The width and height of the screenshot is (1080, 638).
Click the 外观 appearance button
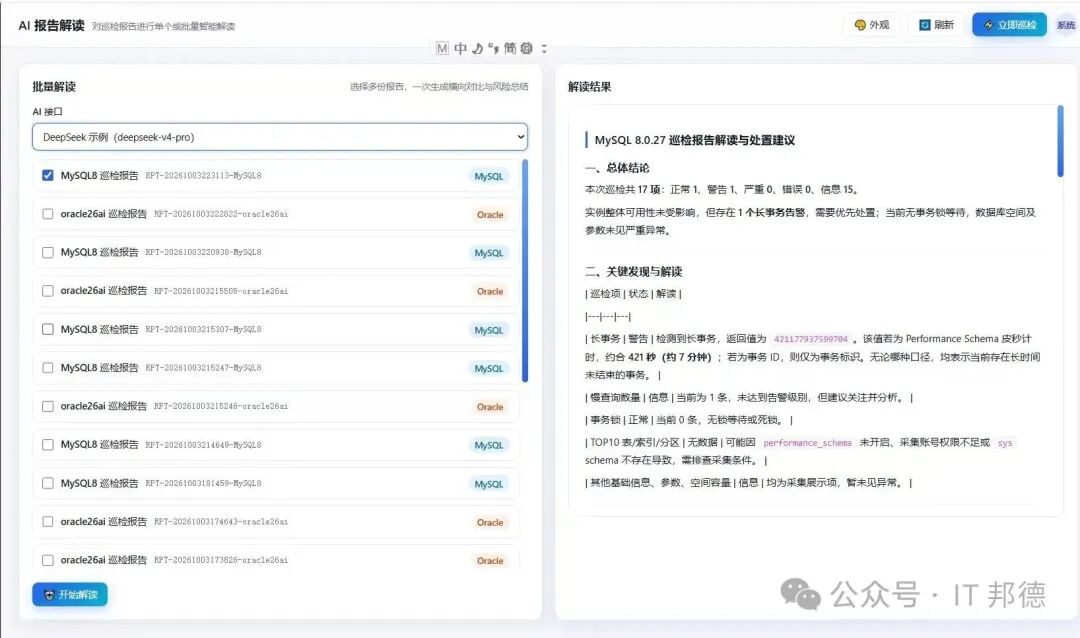pyautogui.click(x=871, y=25)
